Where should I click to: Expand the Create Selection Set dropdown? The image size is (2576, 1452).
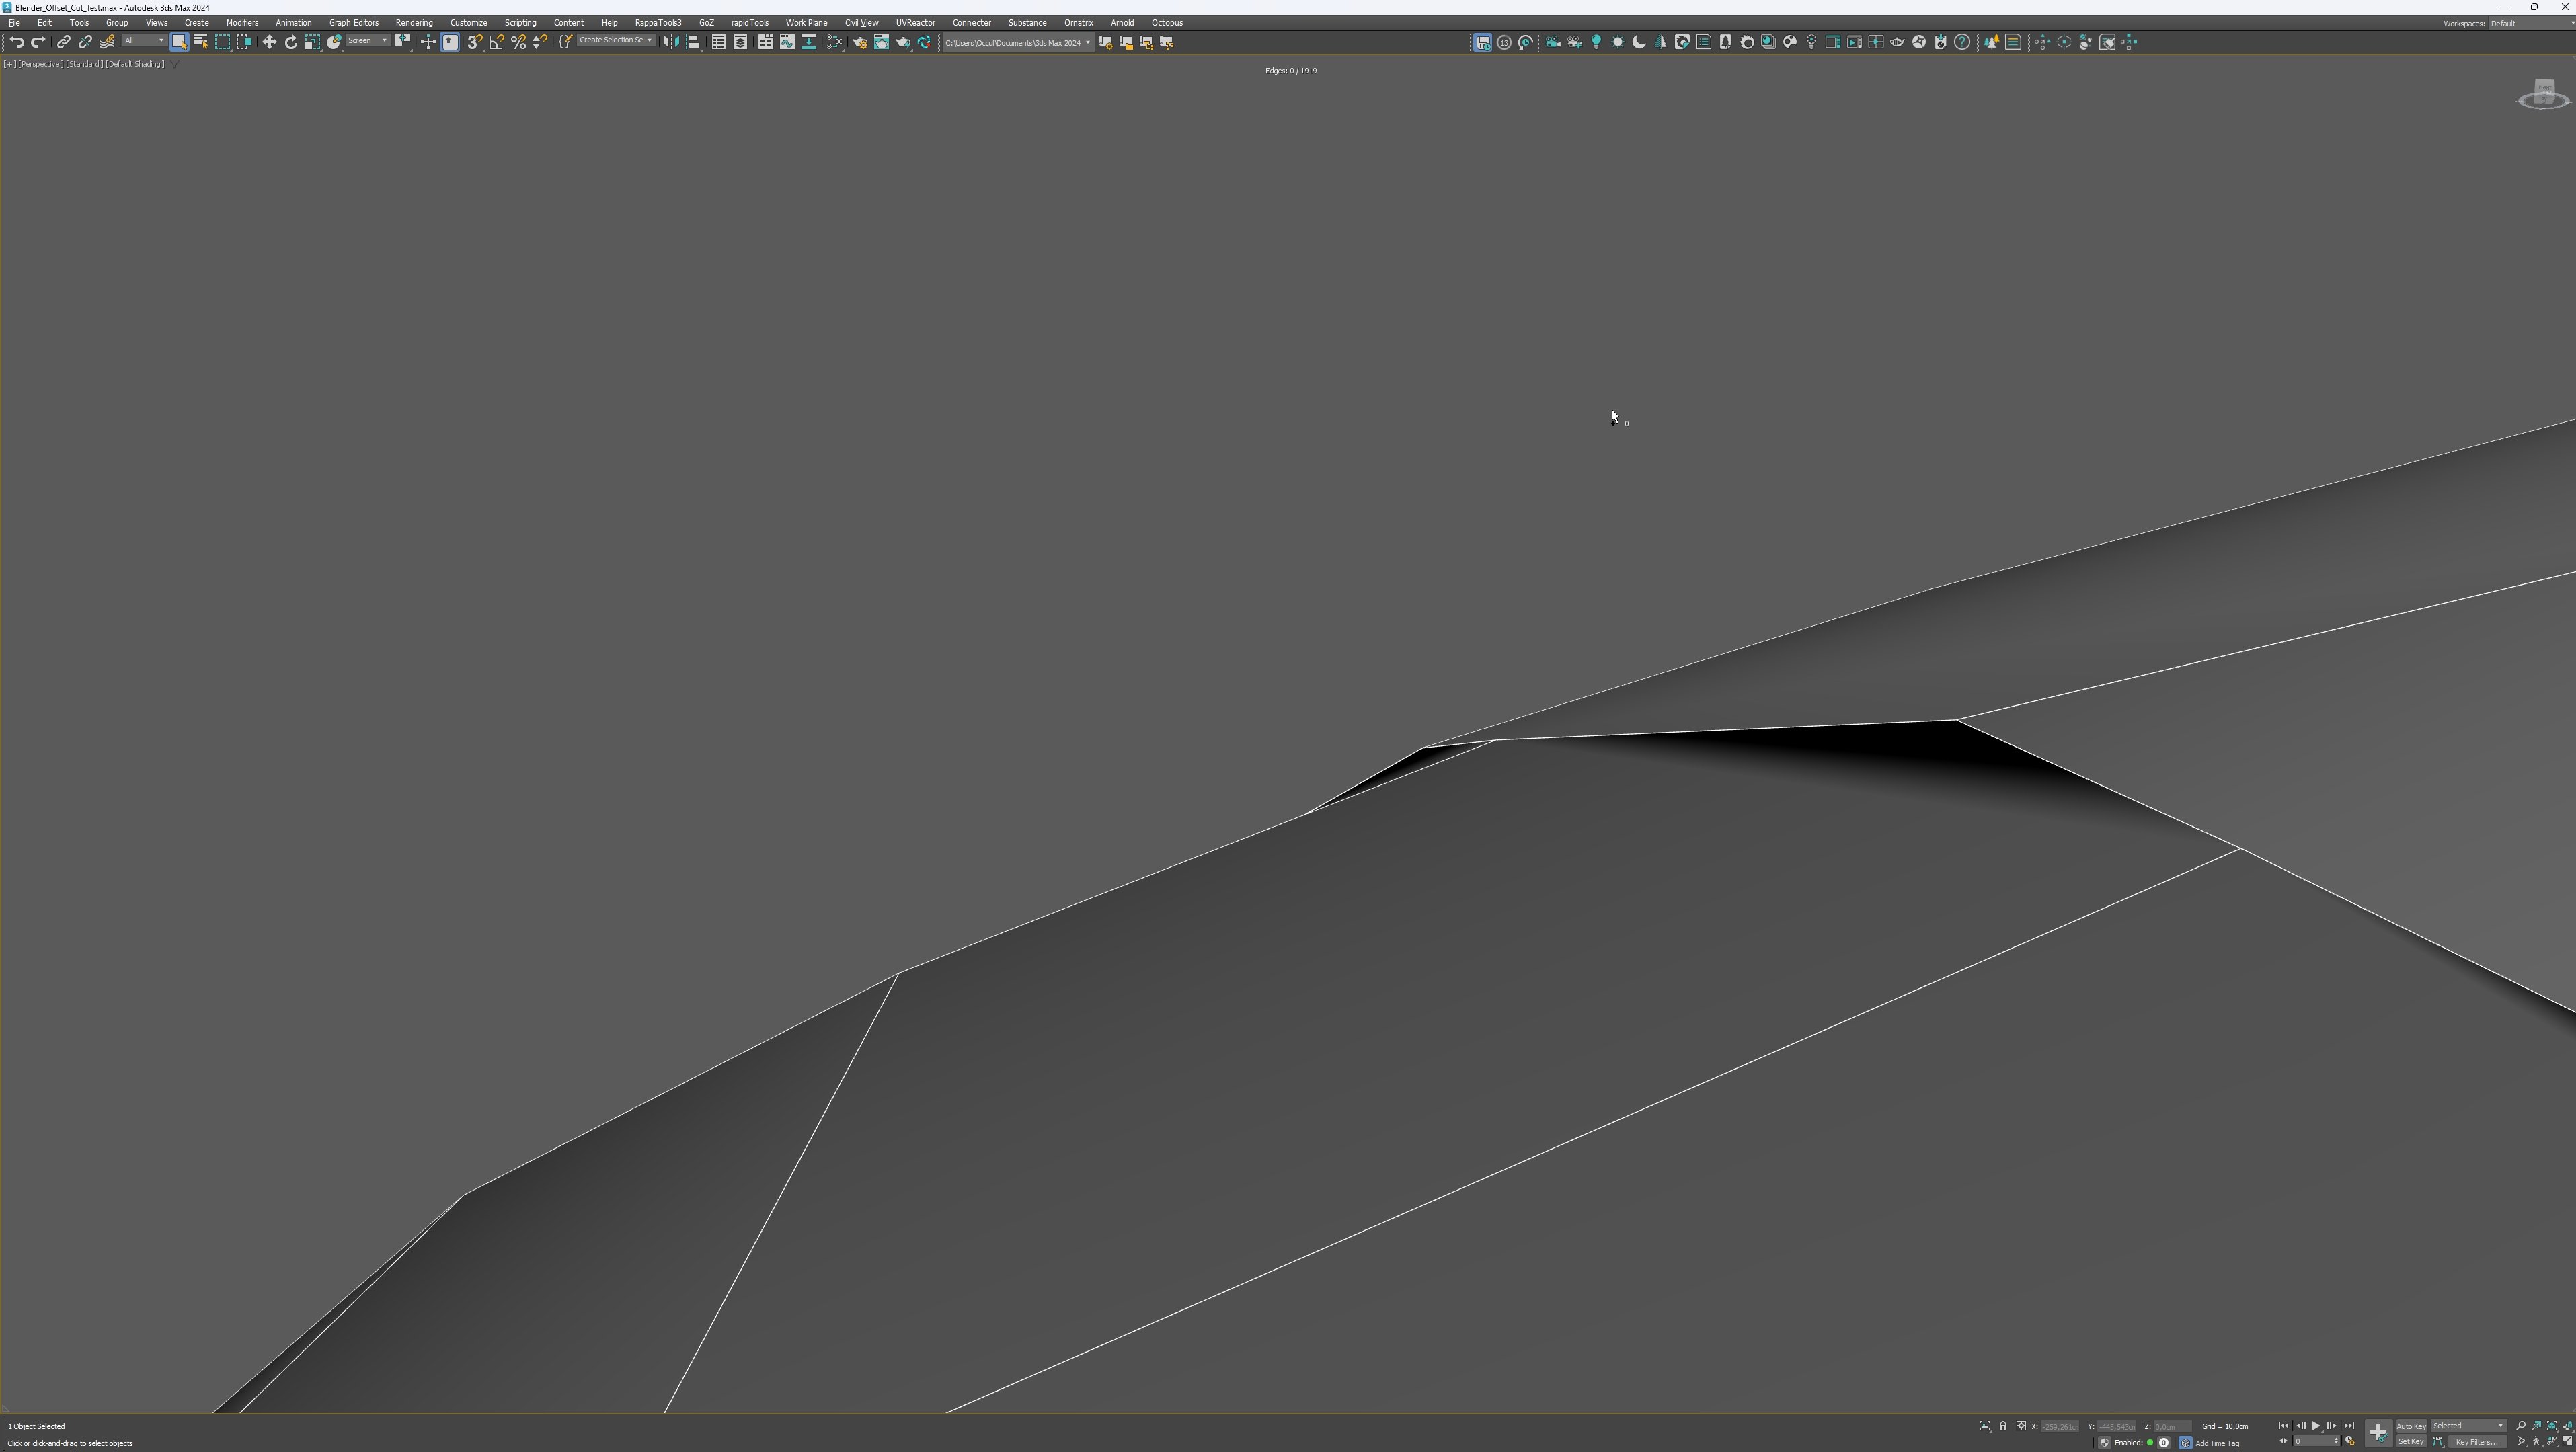[649, 41]
